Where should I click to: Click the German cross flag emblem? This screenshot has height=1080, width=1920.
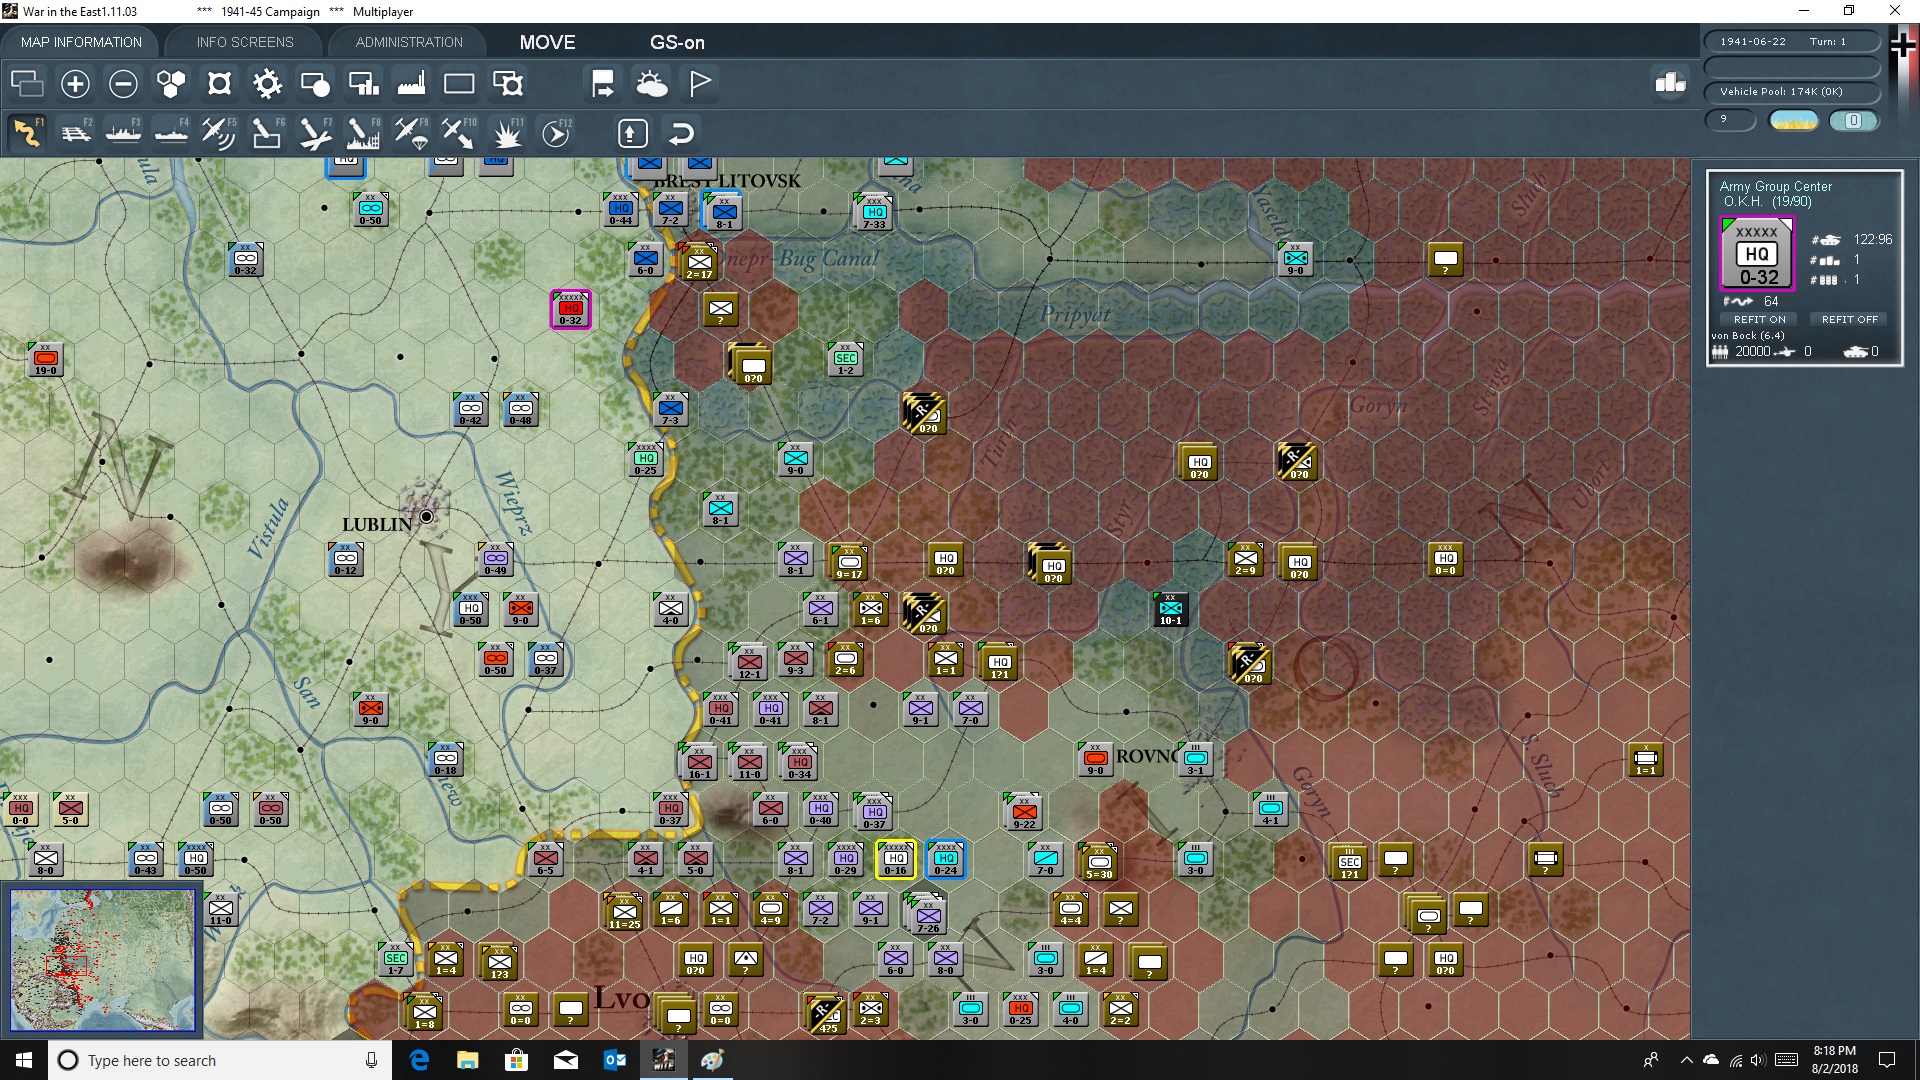coord(1902,45)
